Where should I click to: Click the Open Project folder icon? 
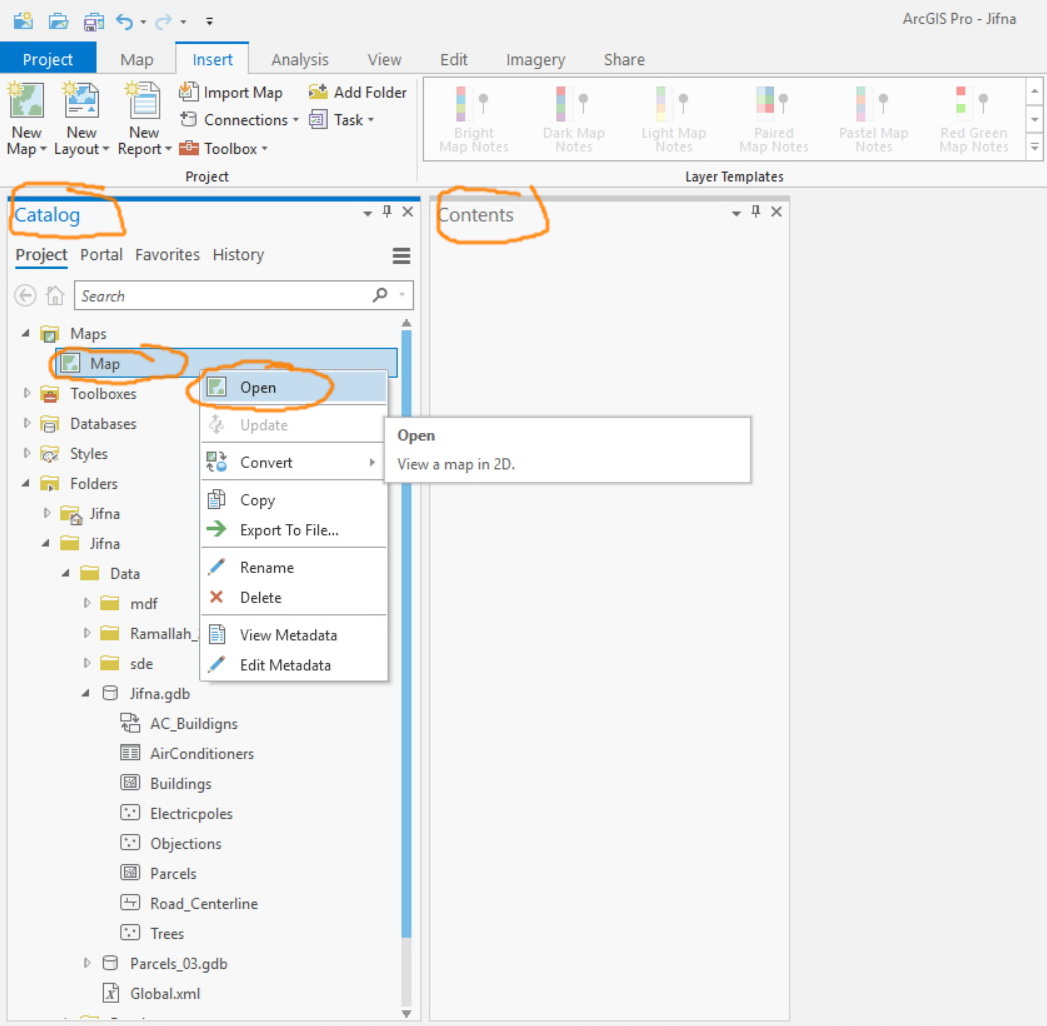point(59,21)
